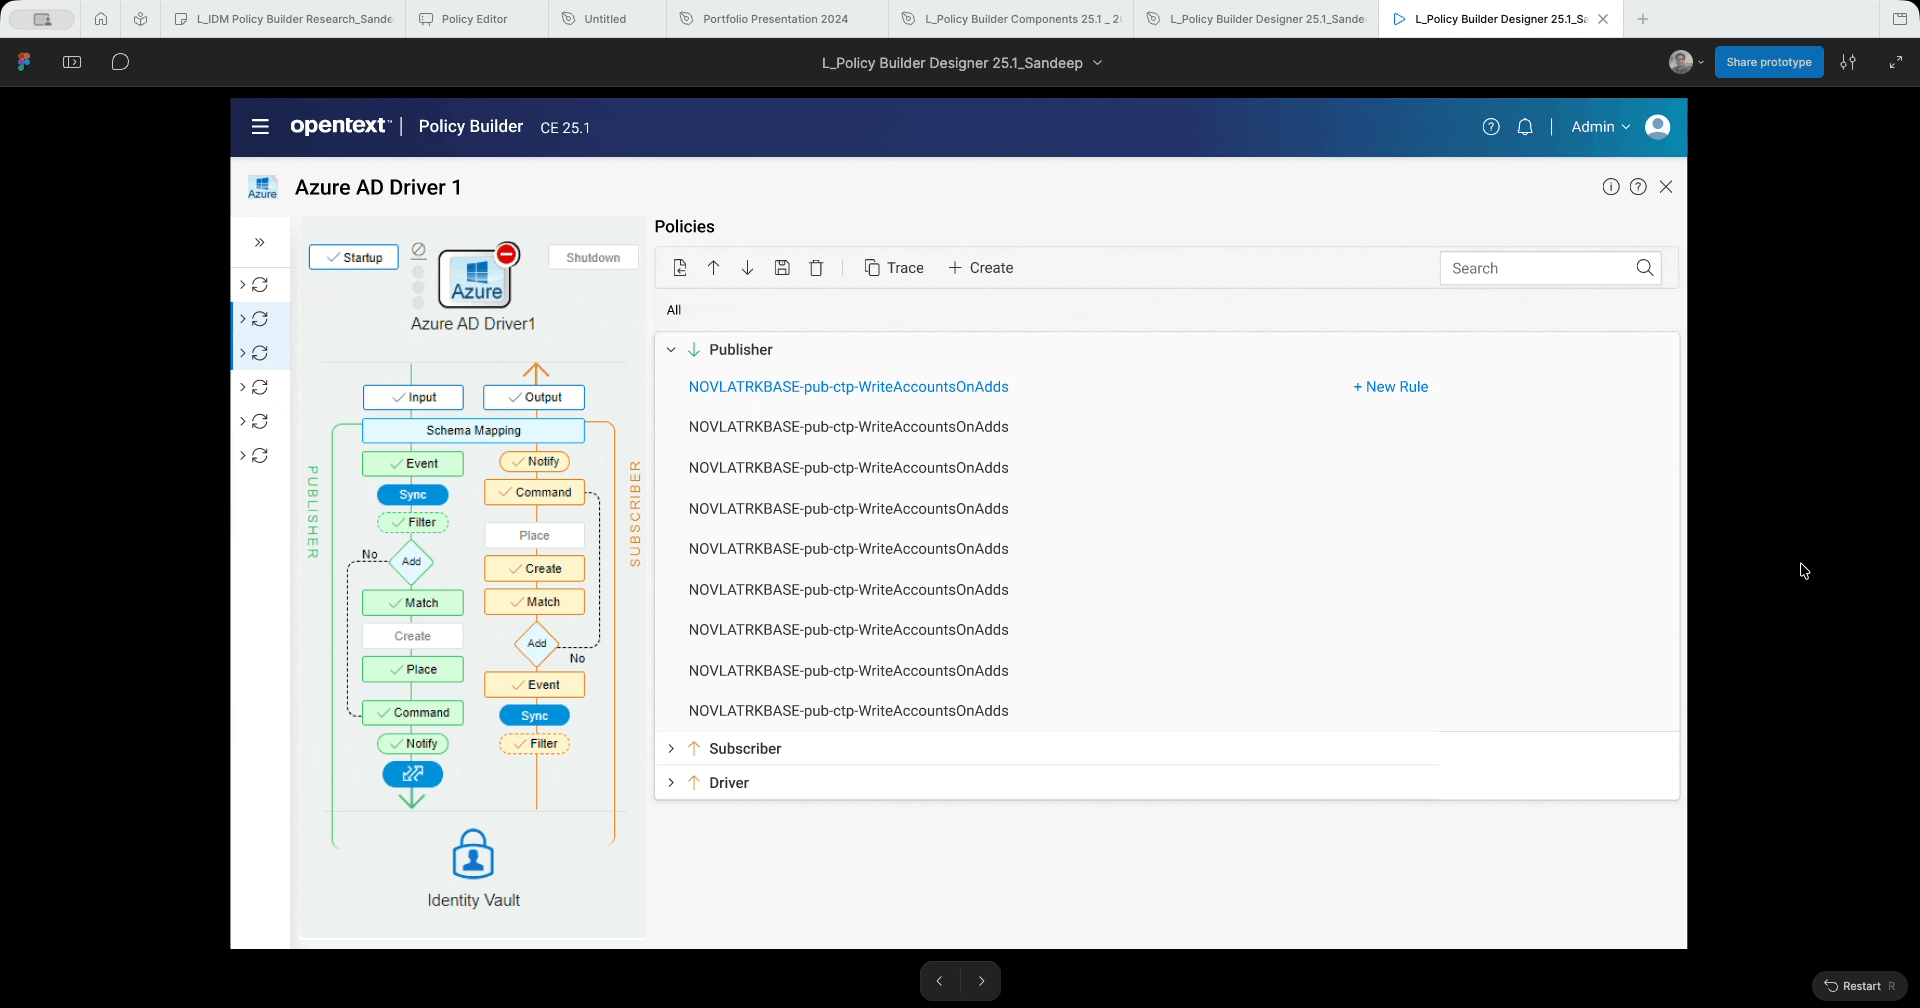Click the Publisher unchecked Create box
Screen dimensions: 1920x1008
coord(413,637)
